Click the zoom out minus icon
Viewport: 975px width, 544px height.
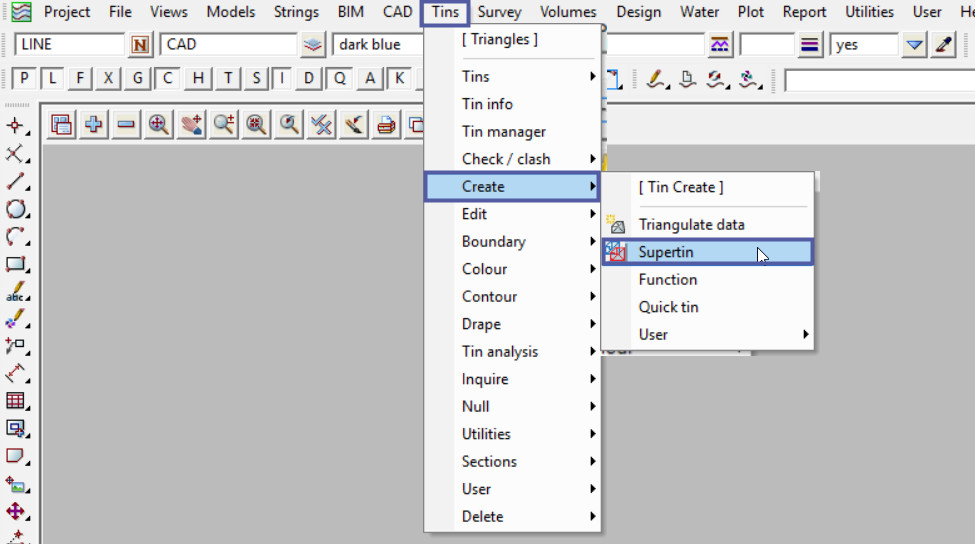click(x=126, y=125)
